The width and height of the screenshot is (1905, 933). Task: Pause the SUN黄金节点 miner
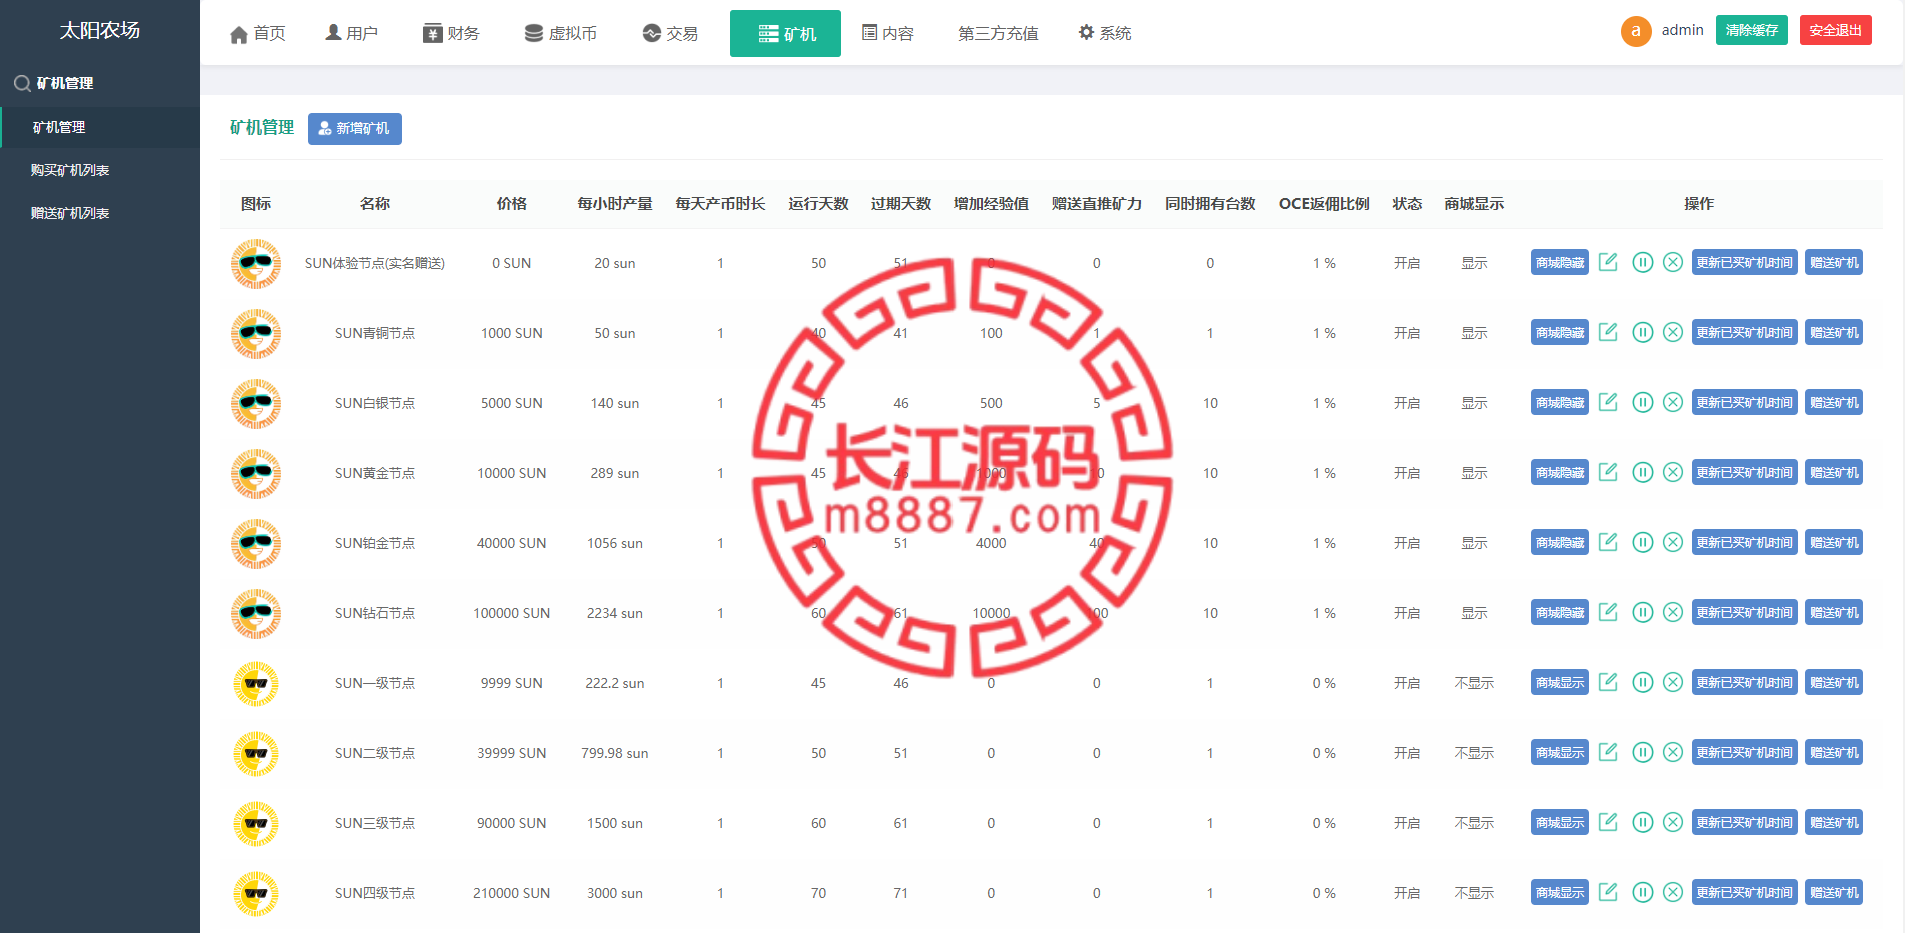(1642, 472)
